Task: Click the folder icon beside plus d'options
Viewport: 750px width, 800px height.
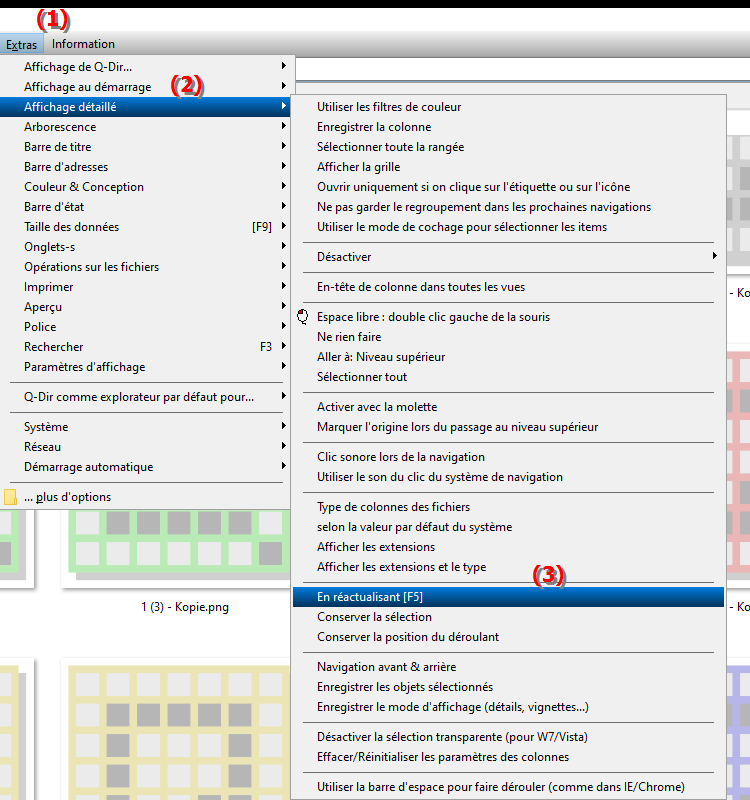Action: click(x=10, y=497)
